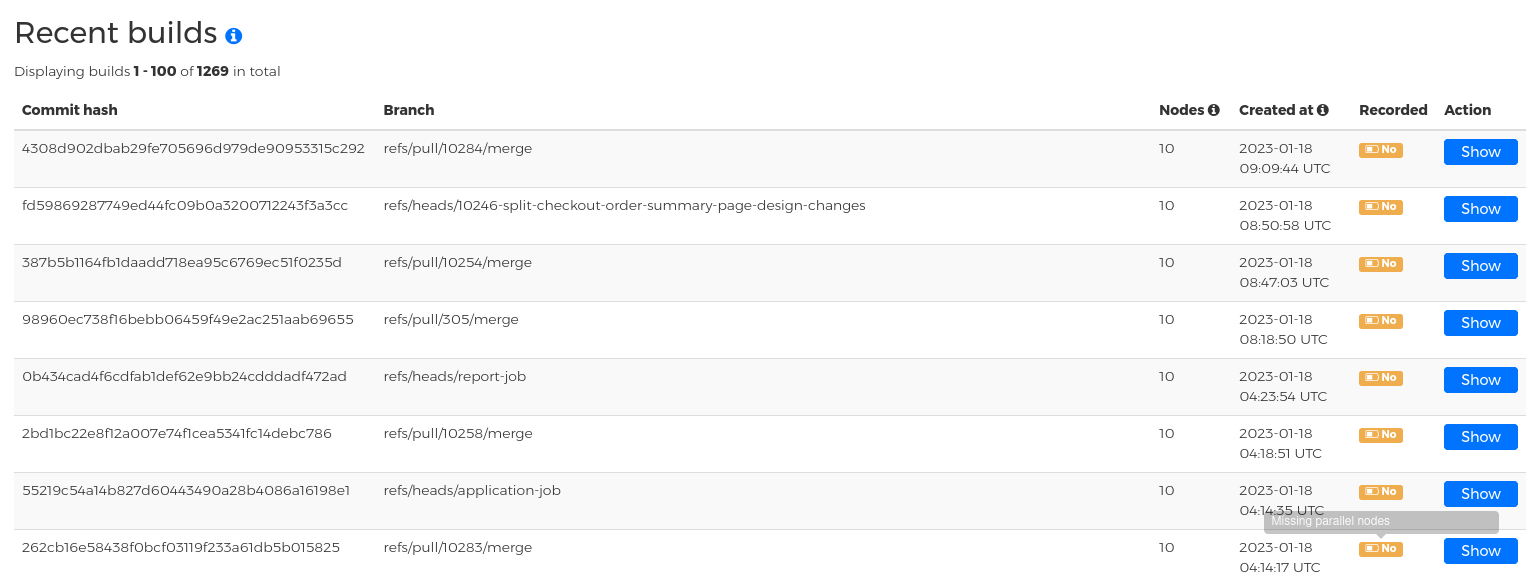Show the 10246-split-checkout-order-summary branch build

(1480, 208)
